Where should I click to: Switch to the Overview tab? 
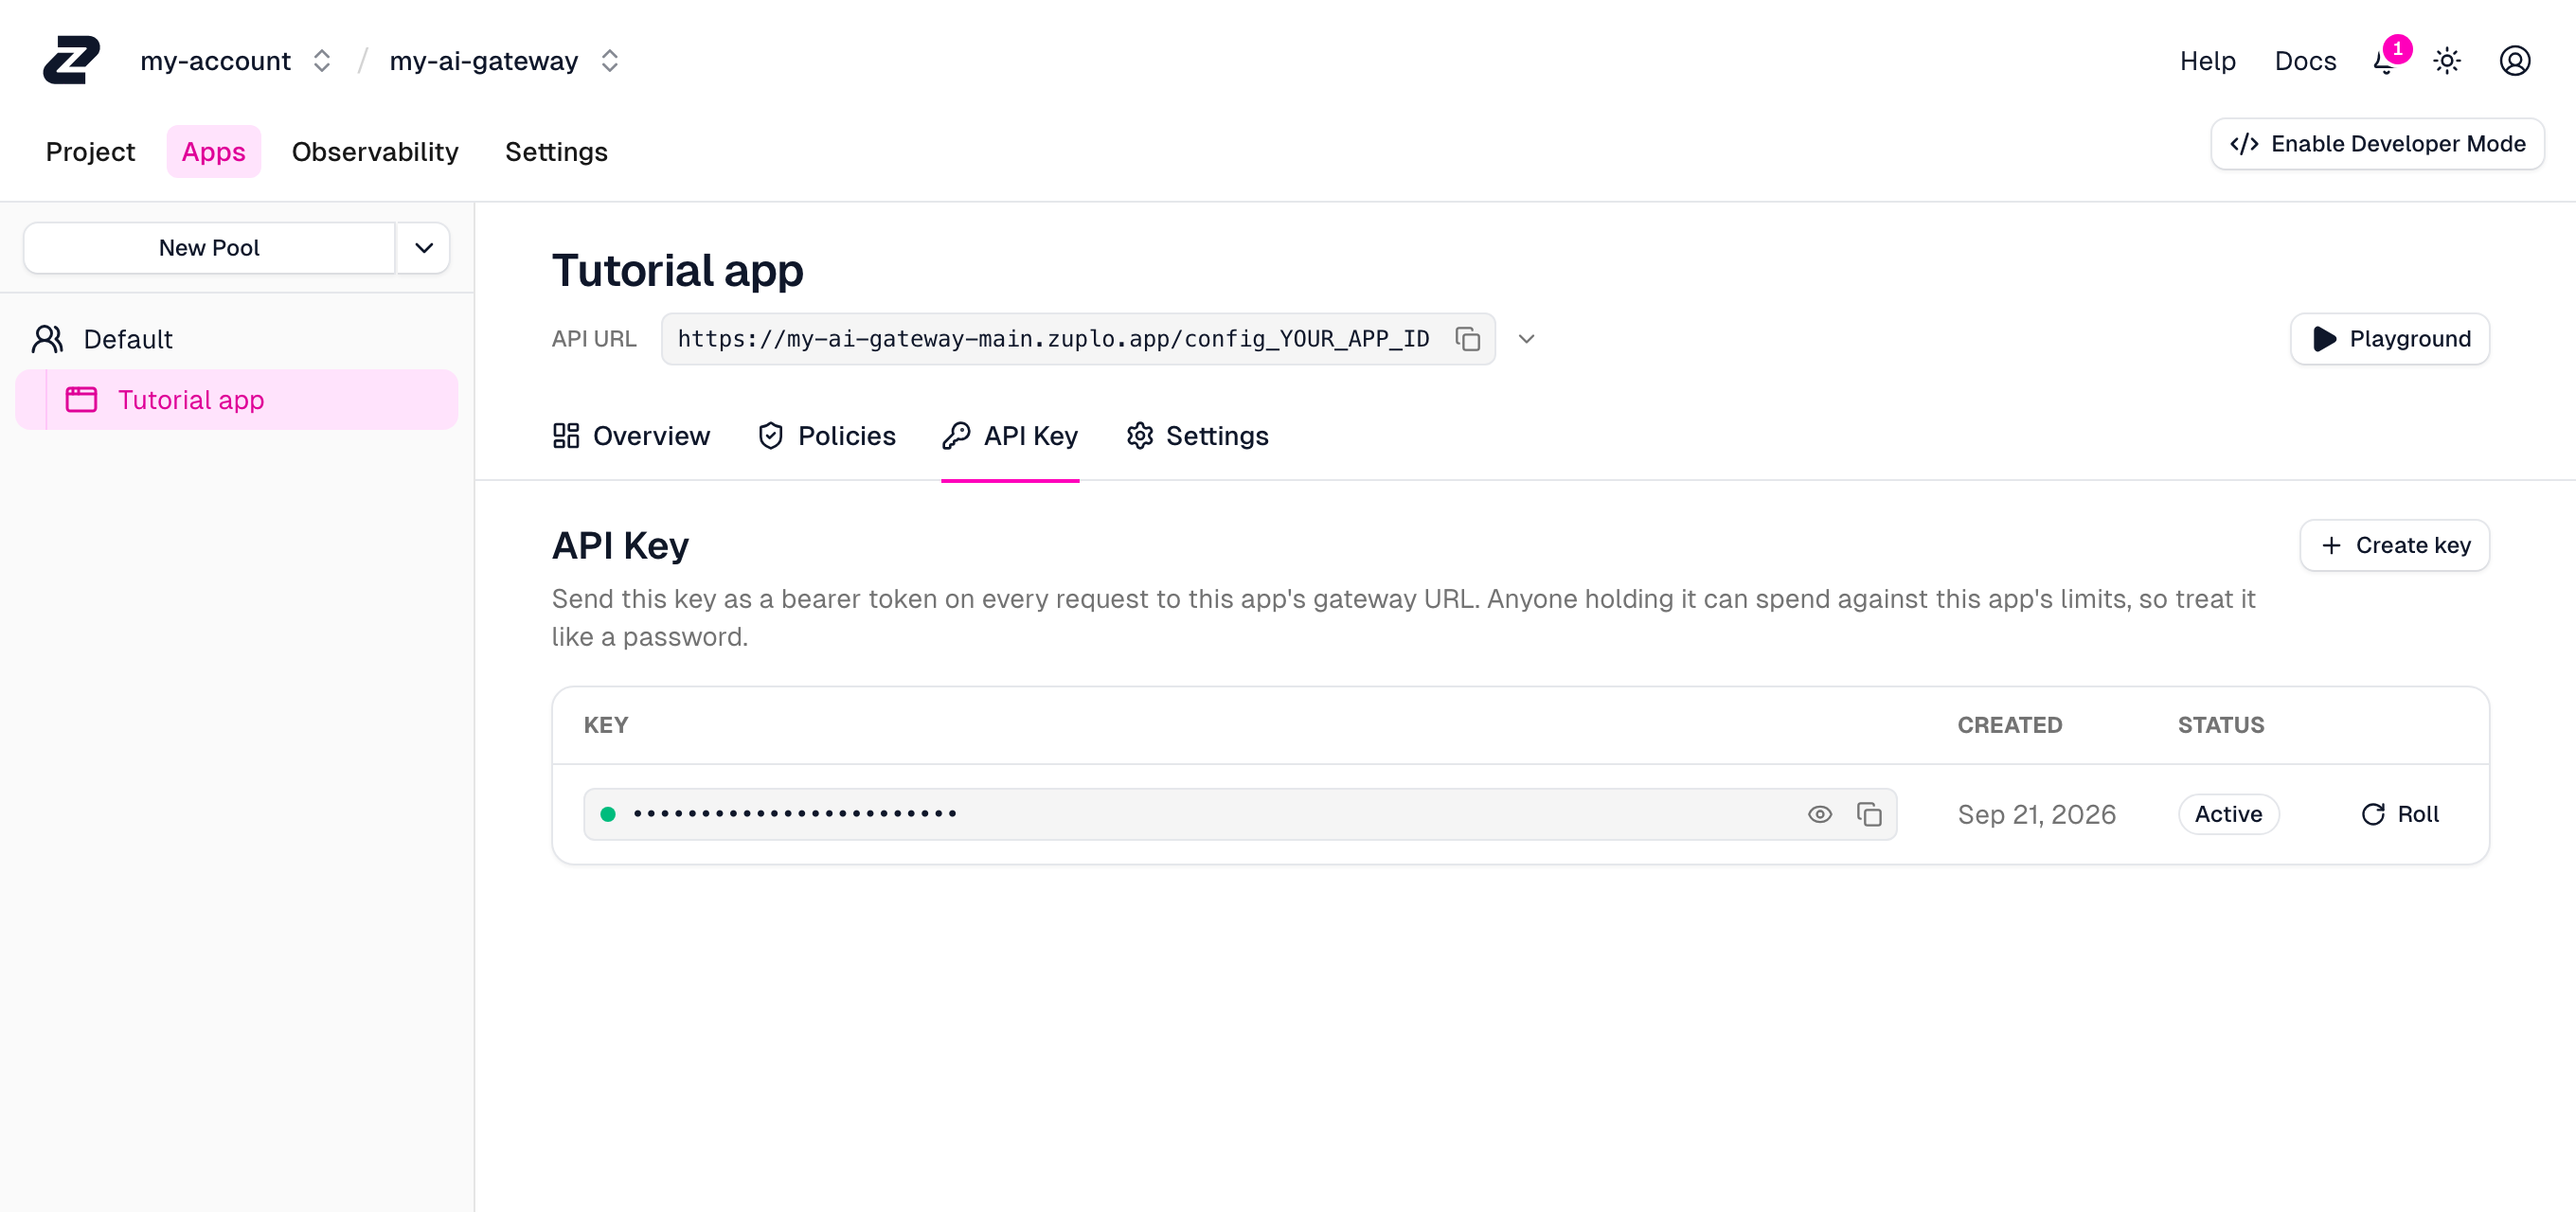tap(631, 436)
